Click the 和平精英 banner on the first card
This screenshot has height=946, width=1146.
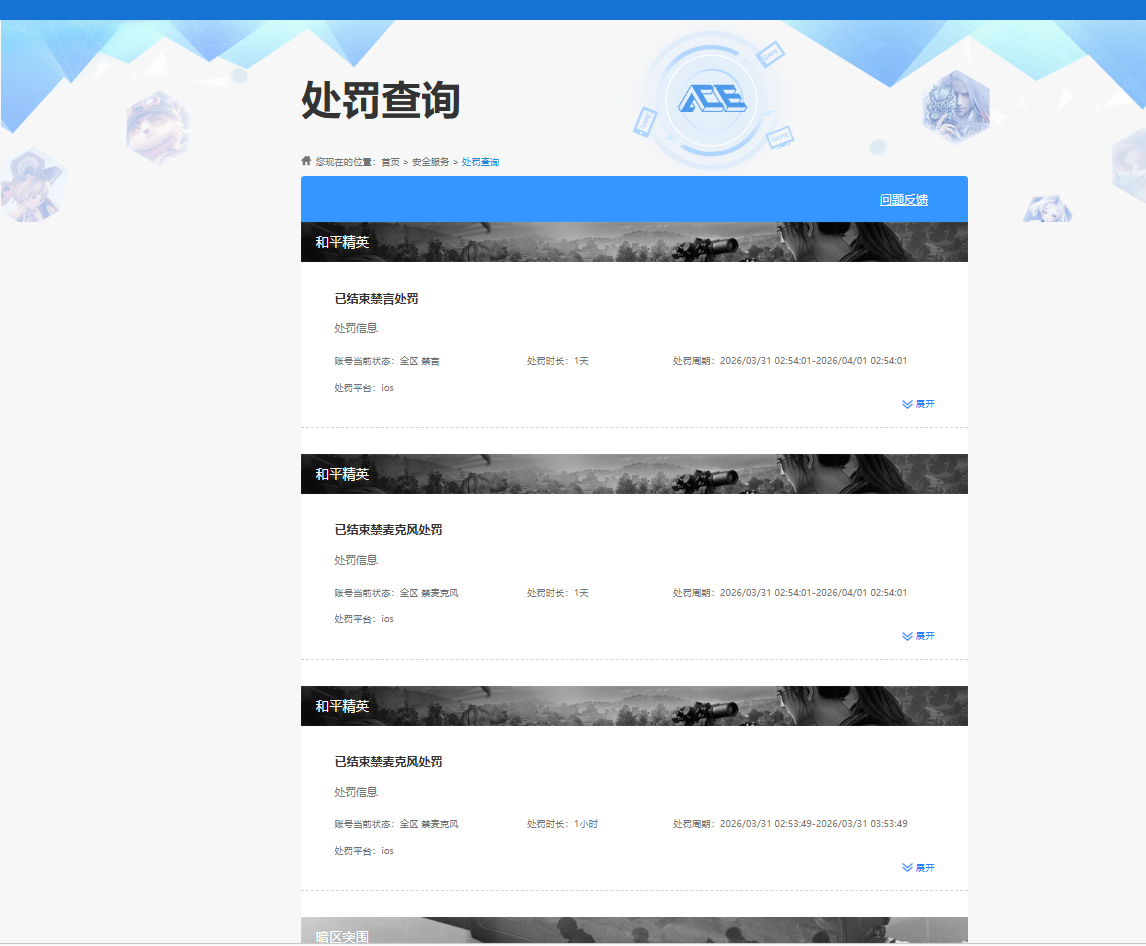(x=634, y=241)
